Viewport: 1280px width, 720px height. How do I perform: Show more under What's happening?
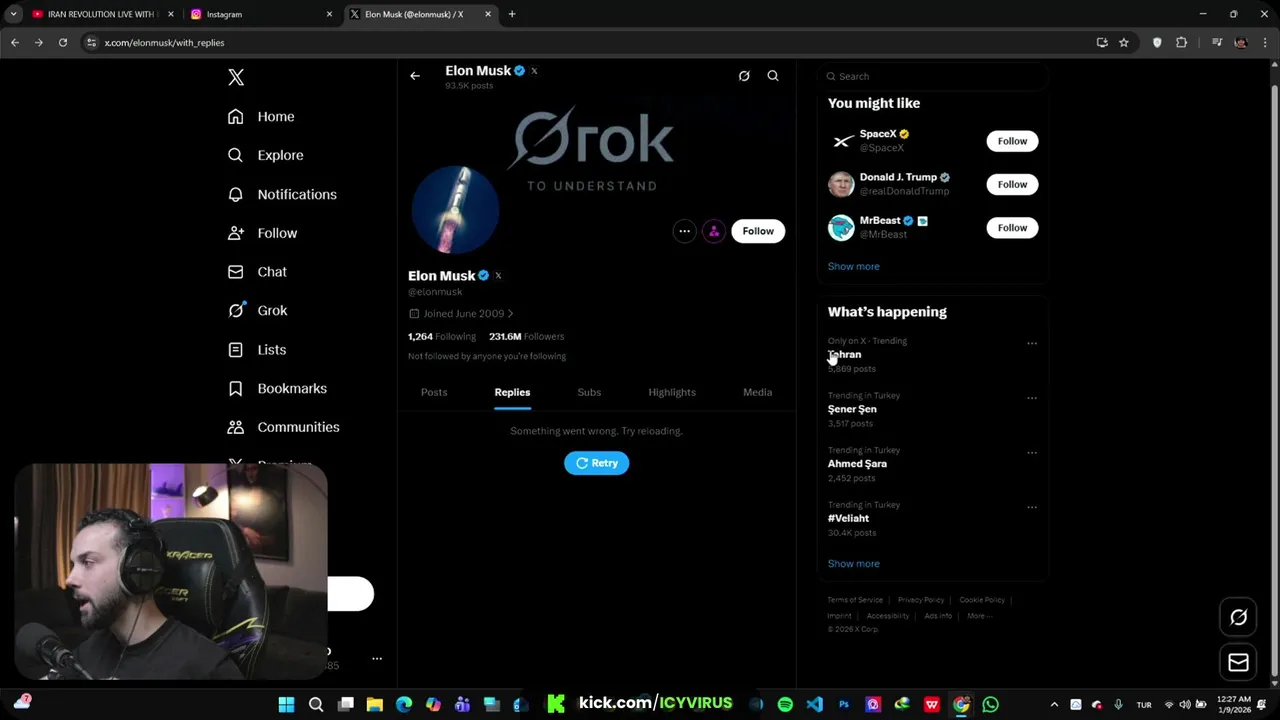tap(854, 564)
